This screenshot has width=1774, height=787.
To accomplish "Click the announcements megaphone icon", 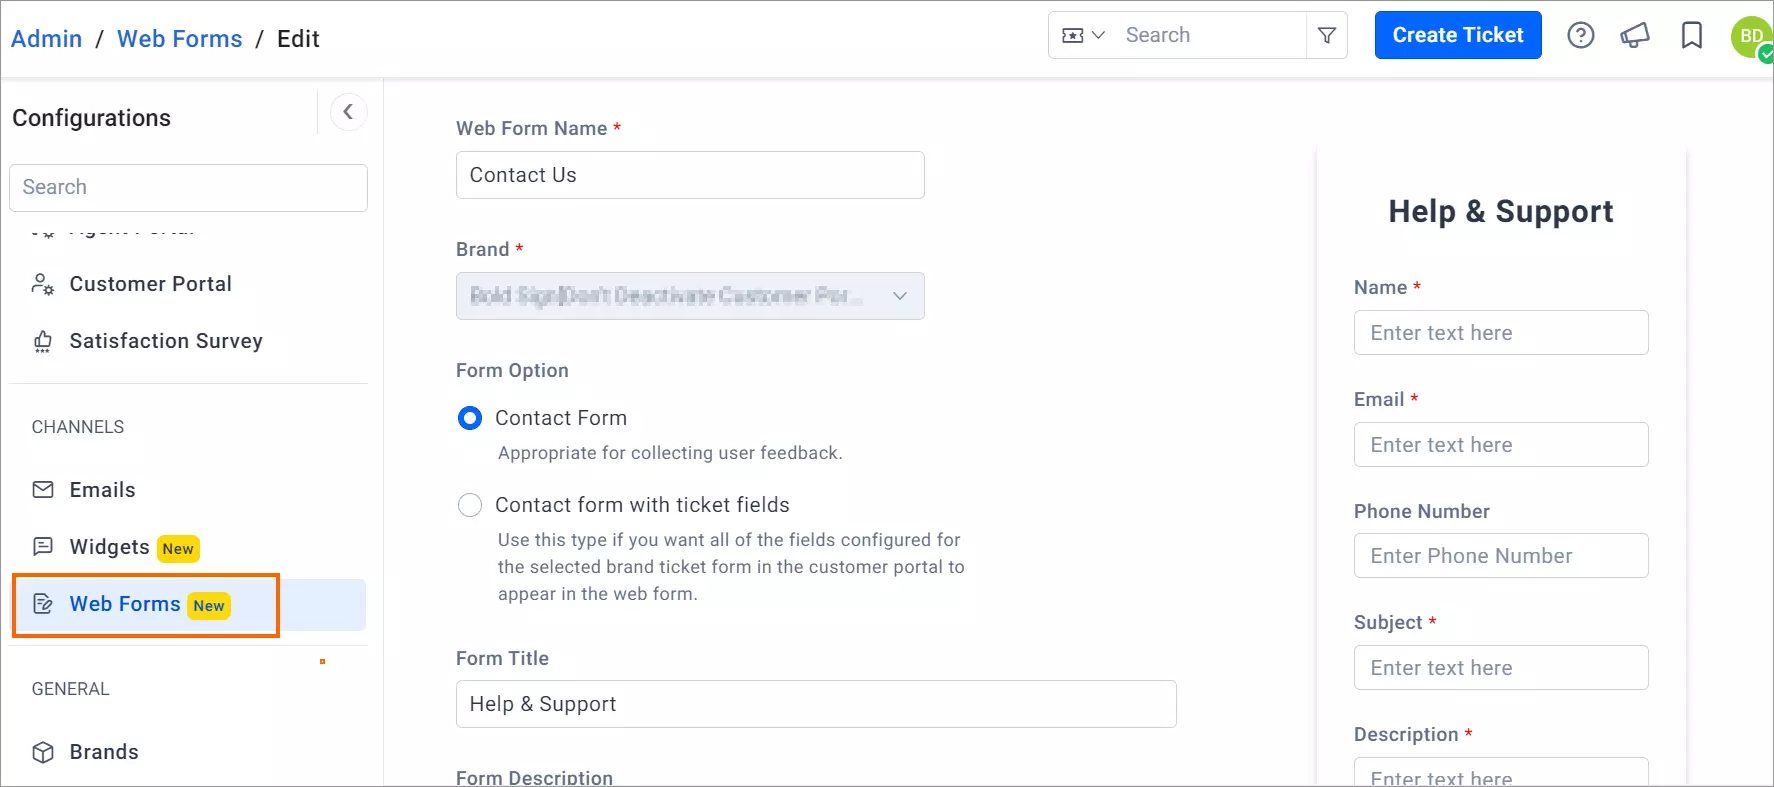I will point(1635,36).
